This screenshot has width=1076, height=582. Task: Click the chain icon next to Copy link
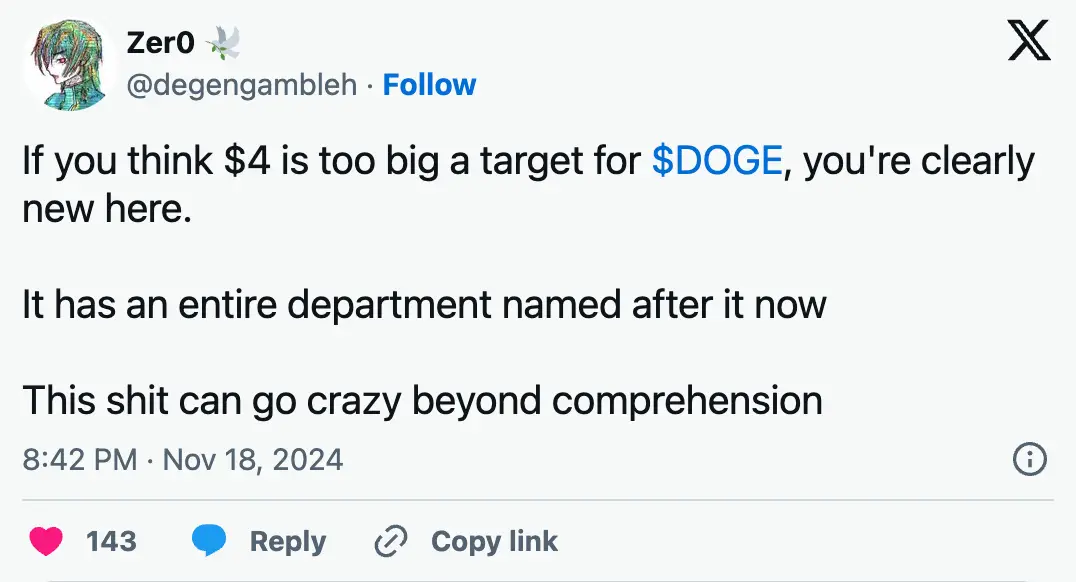(x=390, y=541)
